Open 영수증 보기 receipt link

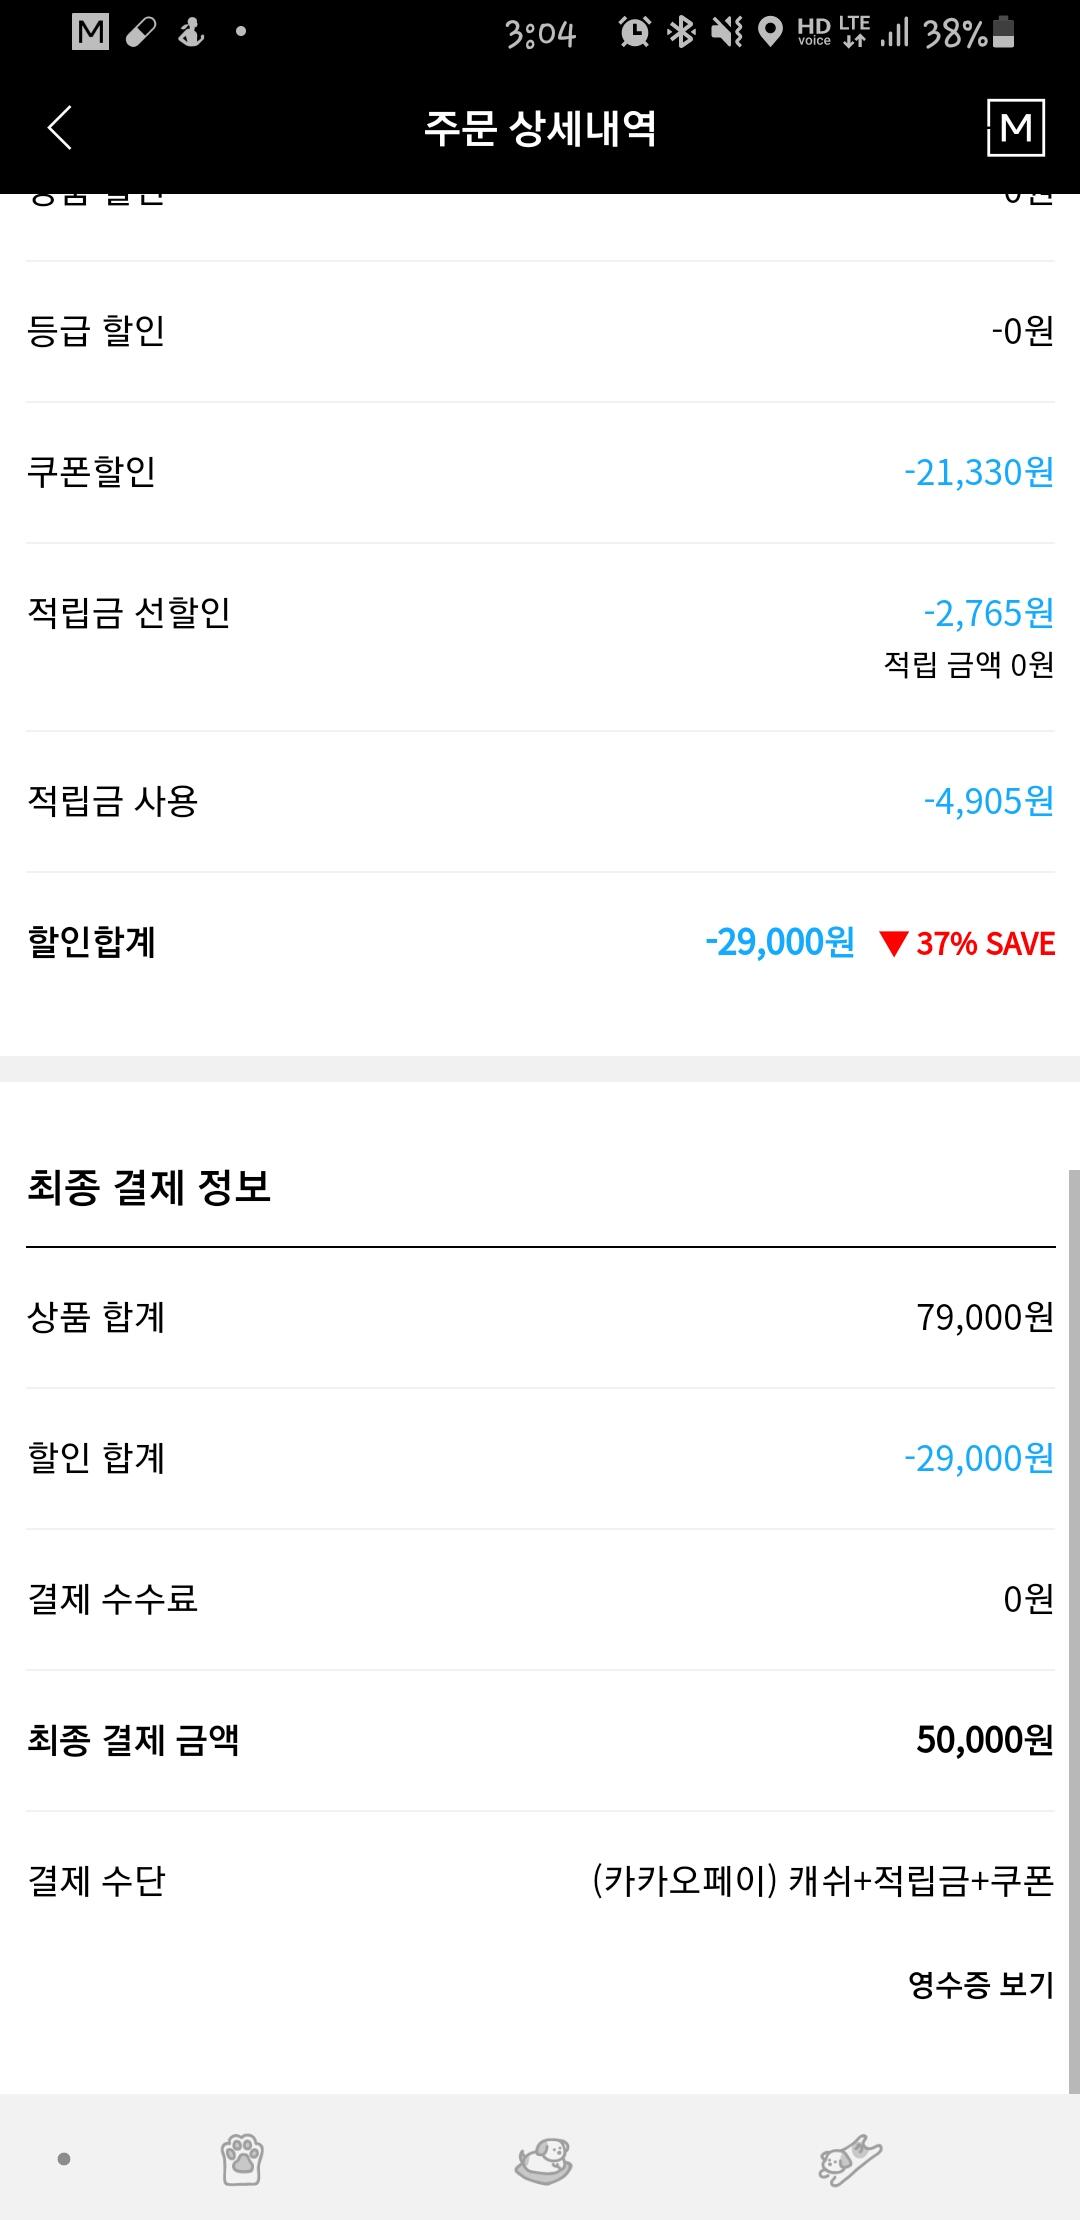[980, 1984]
